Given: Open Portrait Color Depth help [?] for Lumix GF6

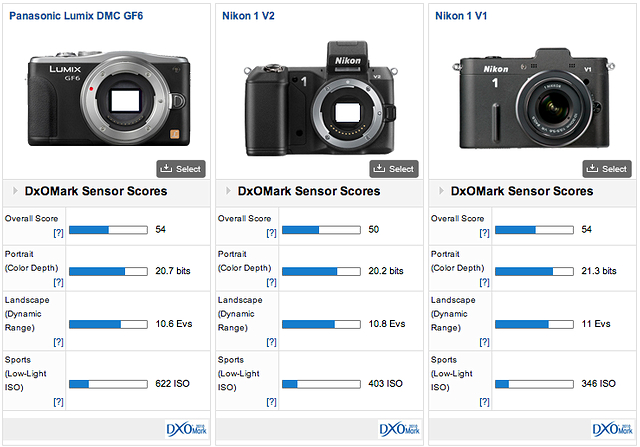Looking at the screenshot, I should (x=58, y=282).
